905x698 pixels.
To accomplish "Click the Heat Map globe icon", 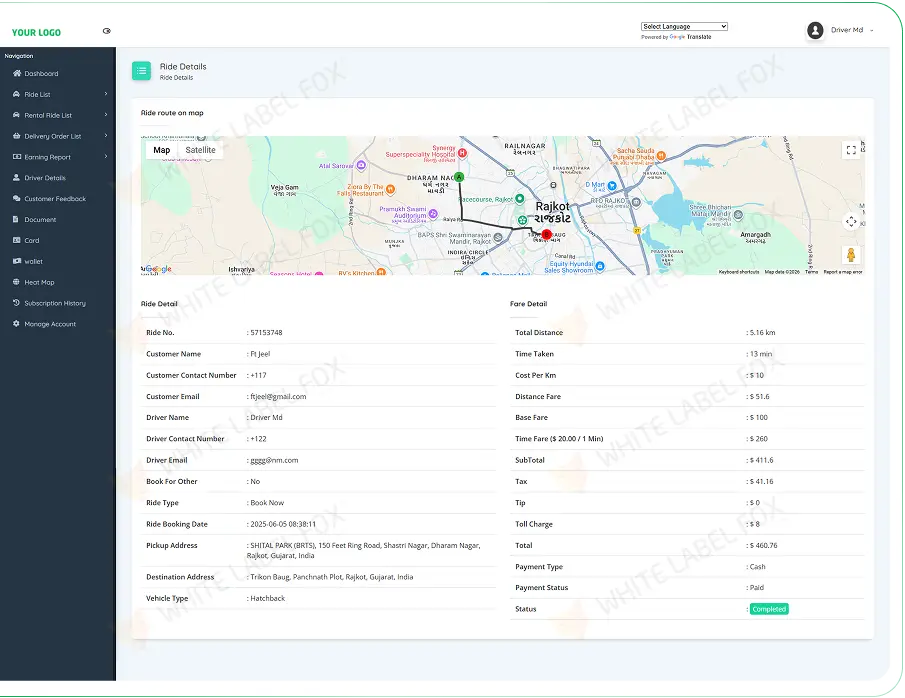I will [17, 282].
